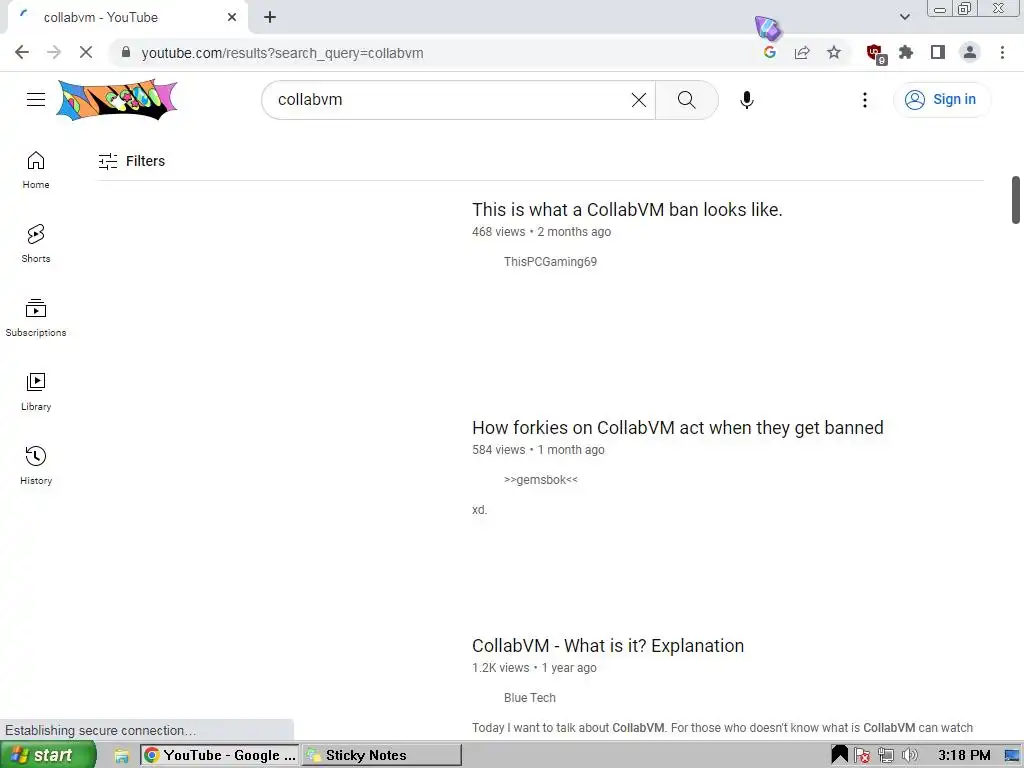Go back with the browser back arrow

click(22, 52)
